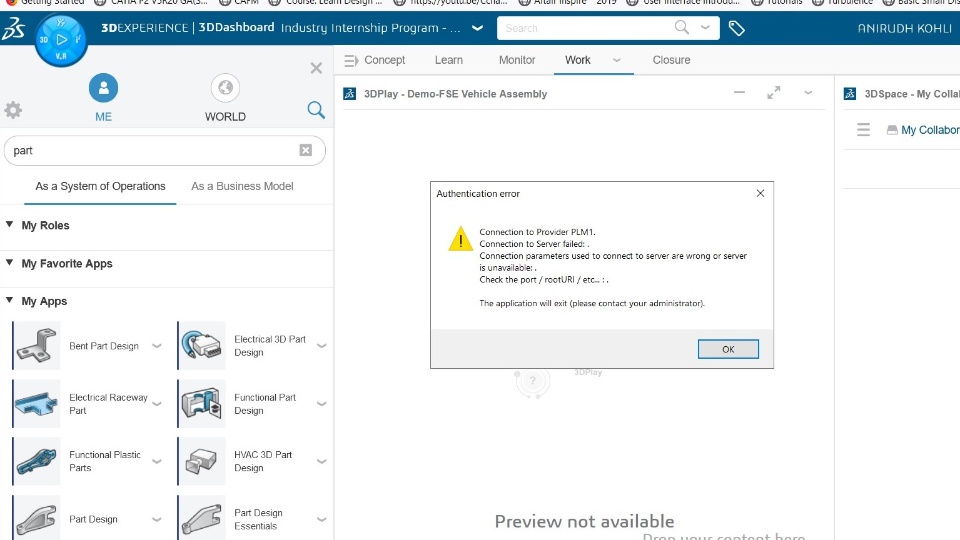The width and height of the screenshot is (960, 540).
Task: Expand the dashboard title dropdown
Action: pos(478,28)
